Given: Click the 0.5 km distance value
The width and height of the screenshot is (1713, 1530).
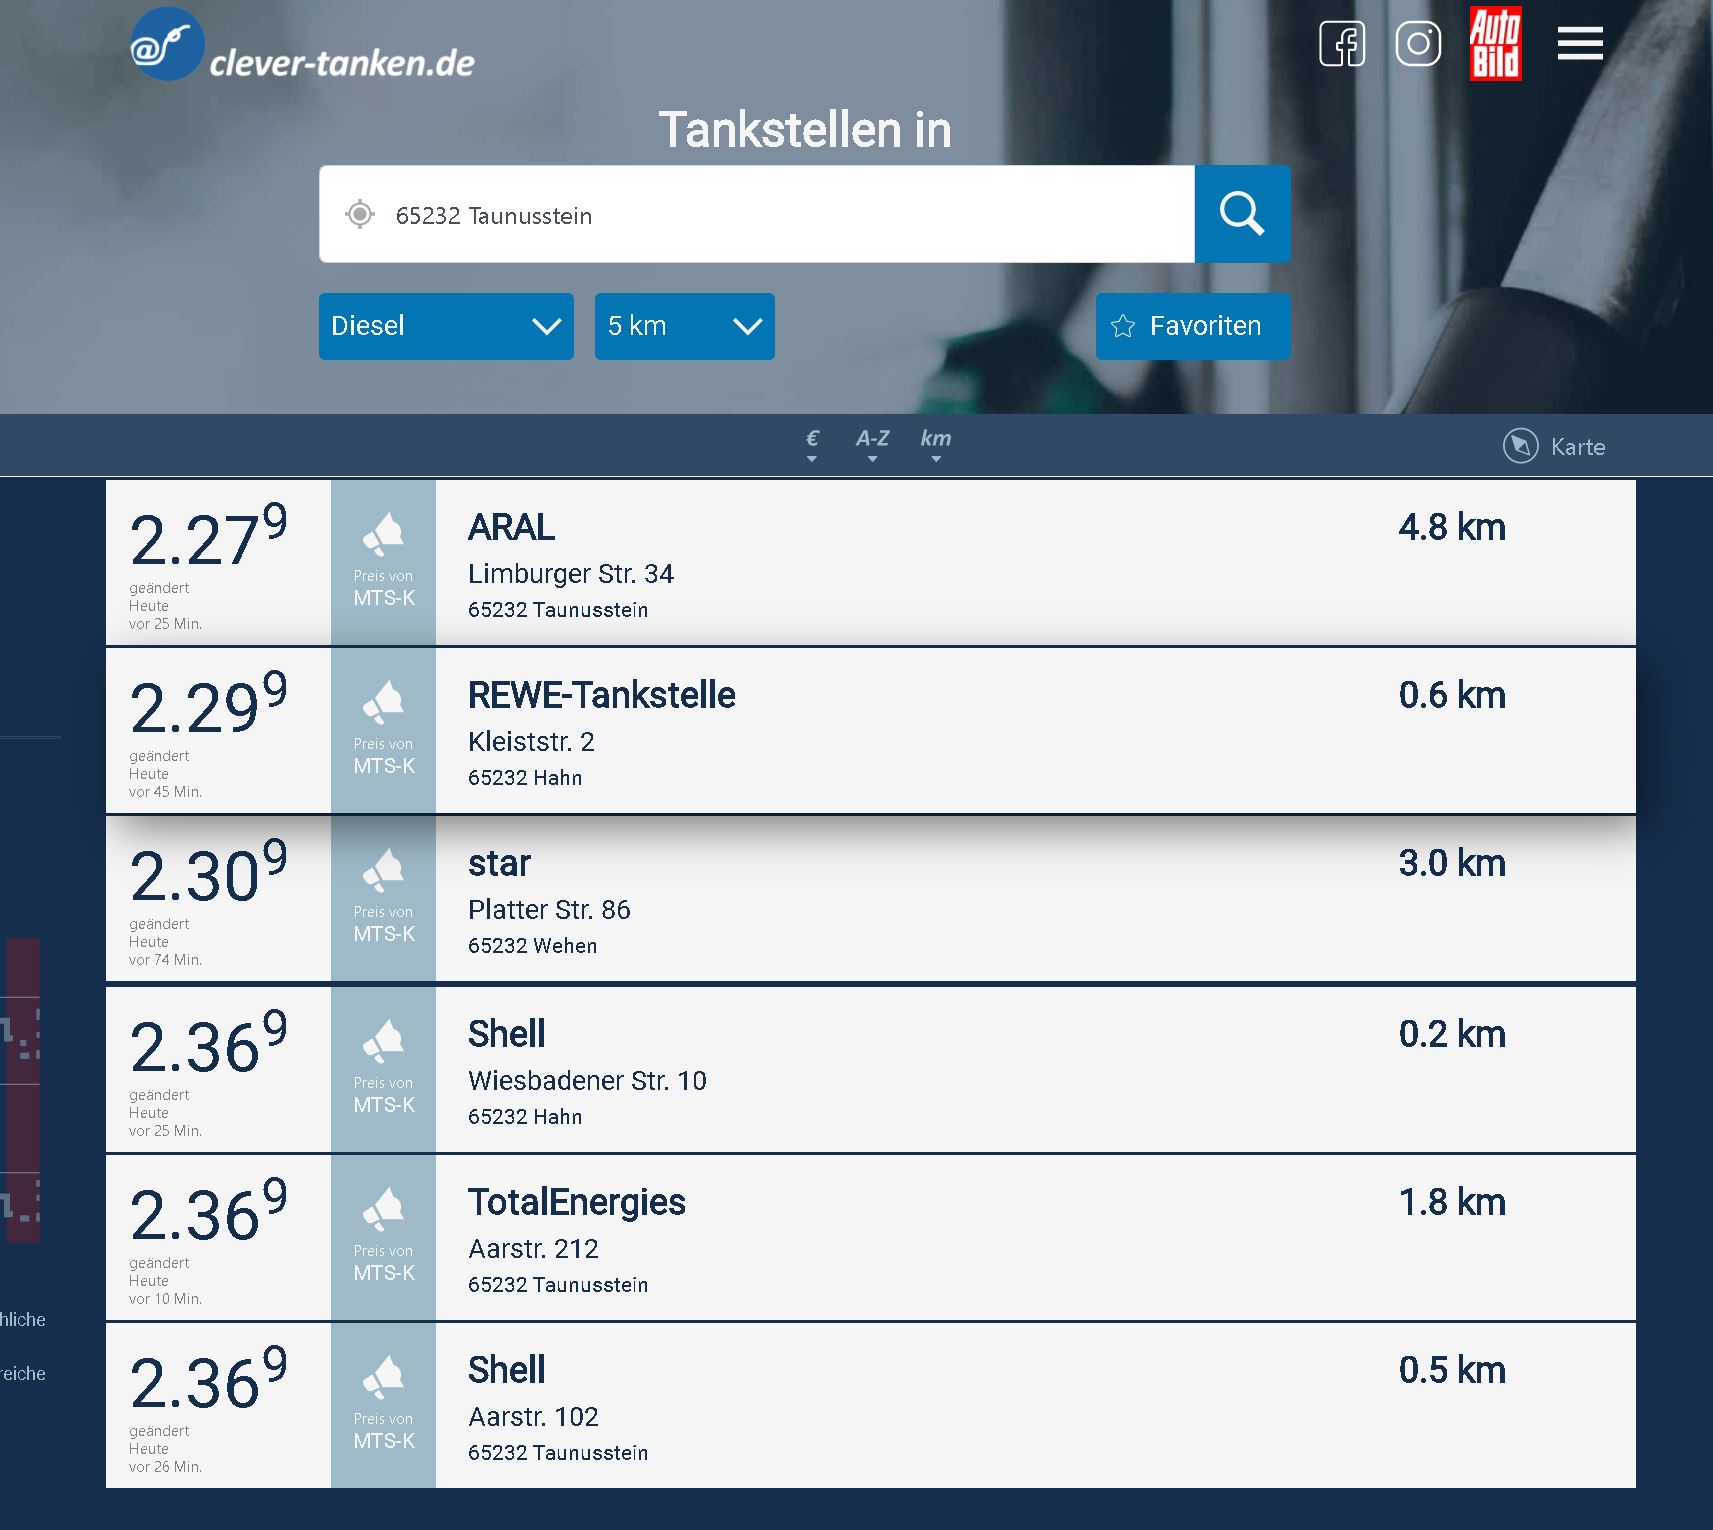Looking at the screenshot, I should (x=1452, y=1370).
